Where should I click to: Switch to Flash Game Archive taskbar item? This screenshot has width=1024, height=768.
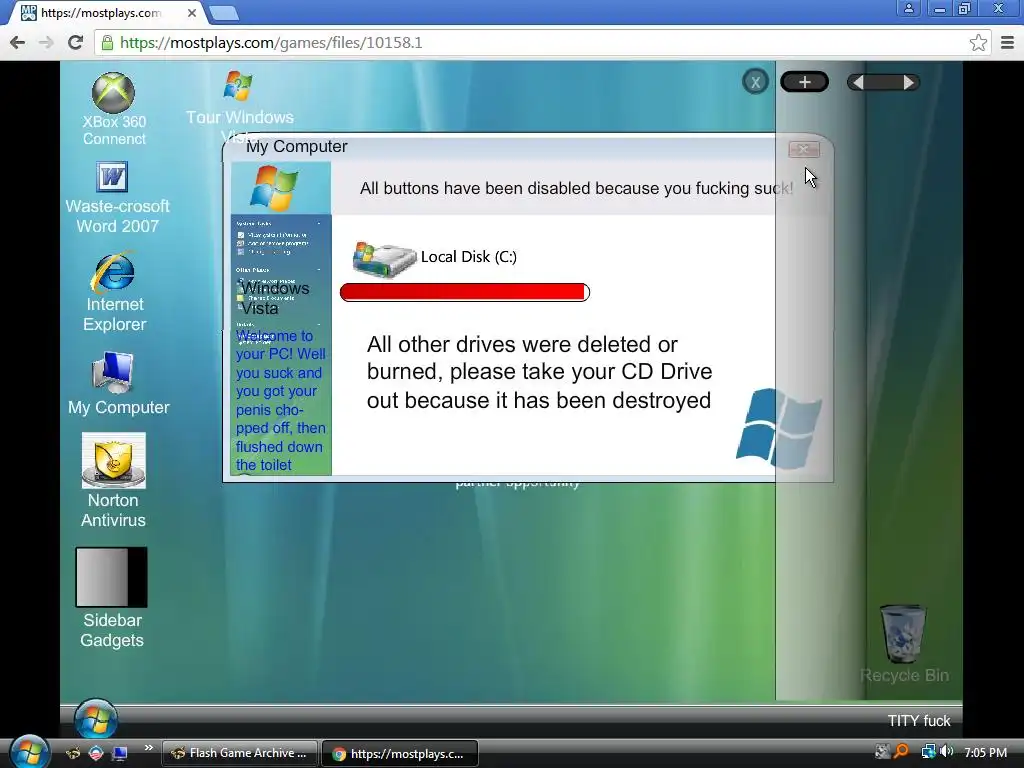pyautogui.click(x=239, y=753)
